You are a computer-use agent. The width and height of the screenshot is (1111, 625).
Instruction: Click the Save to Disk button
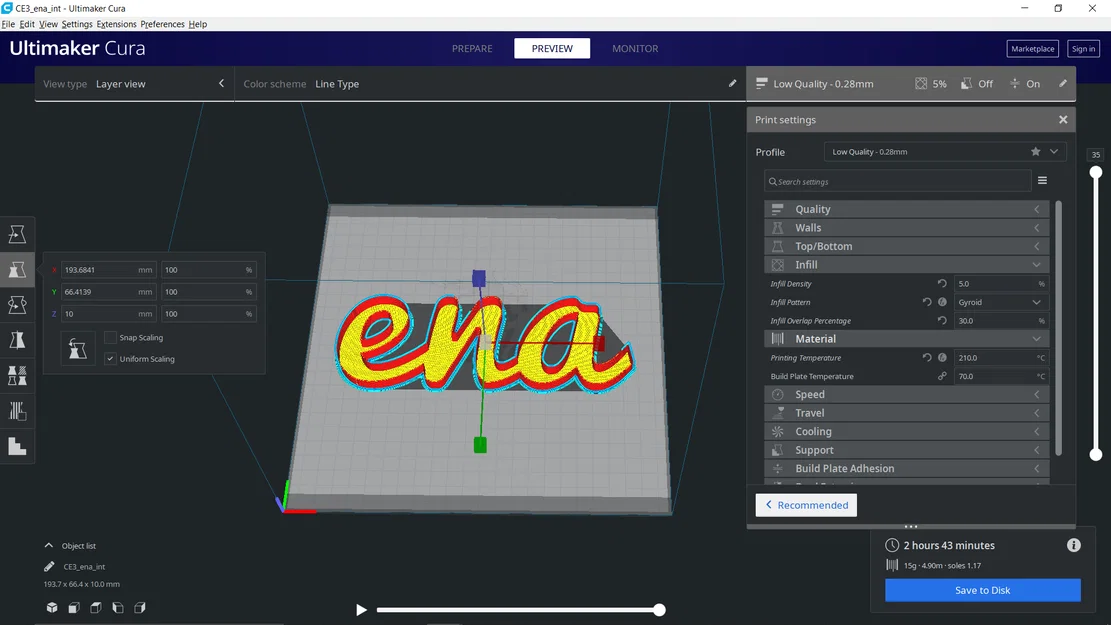pyautogui.click(x=982, y=590)
